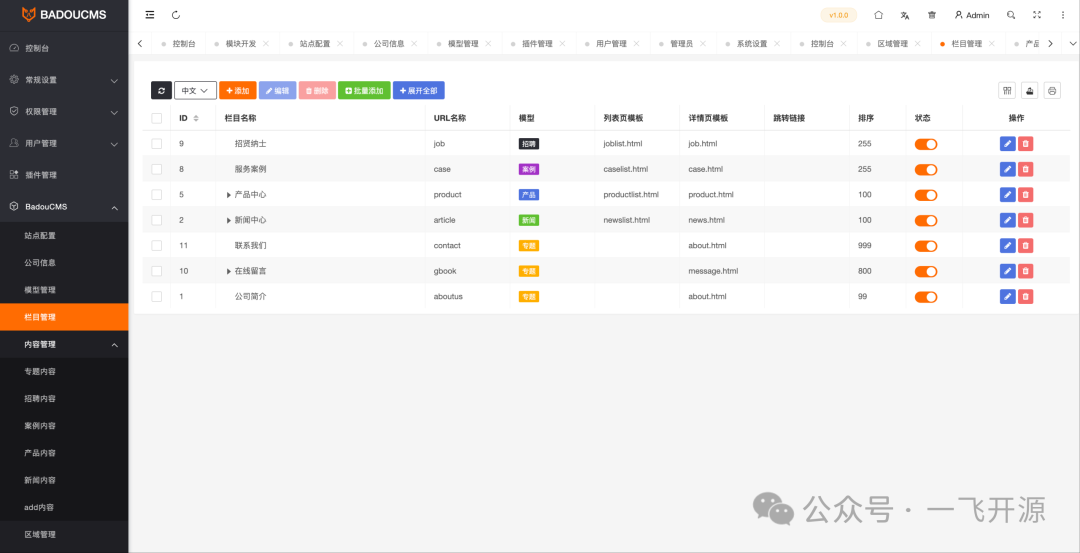Disable status switch for 在线留言
This screenshot has width=1080, height=553.
coord(926,271)
